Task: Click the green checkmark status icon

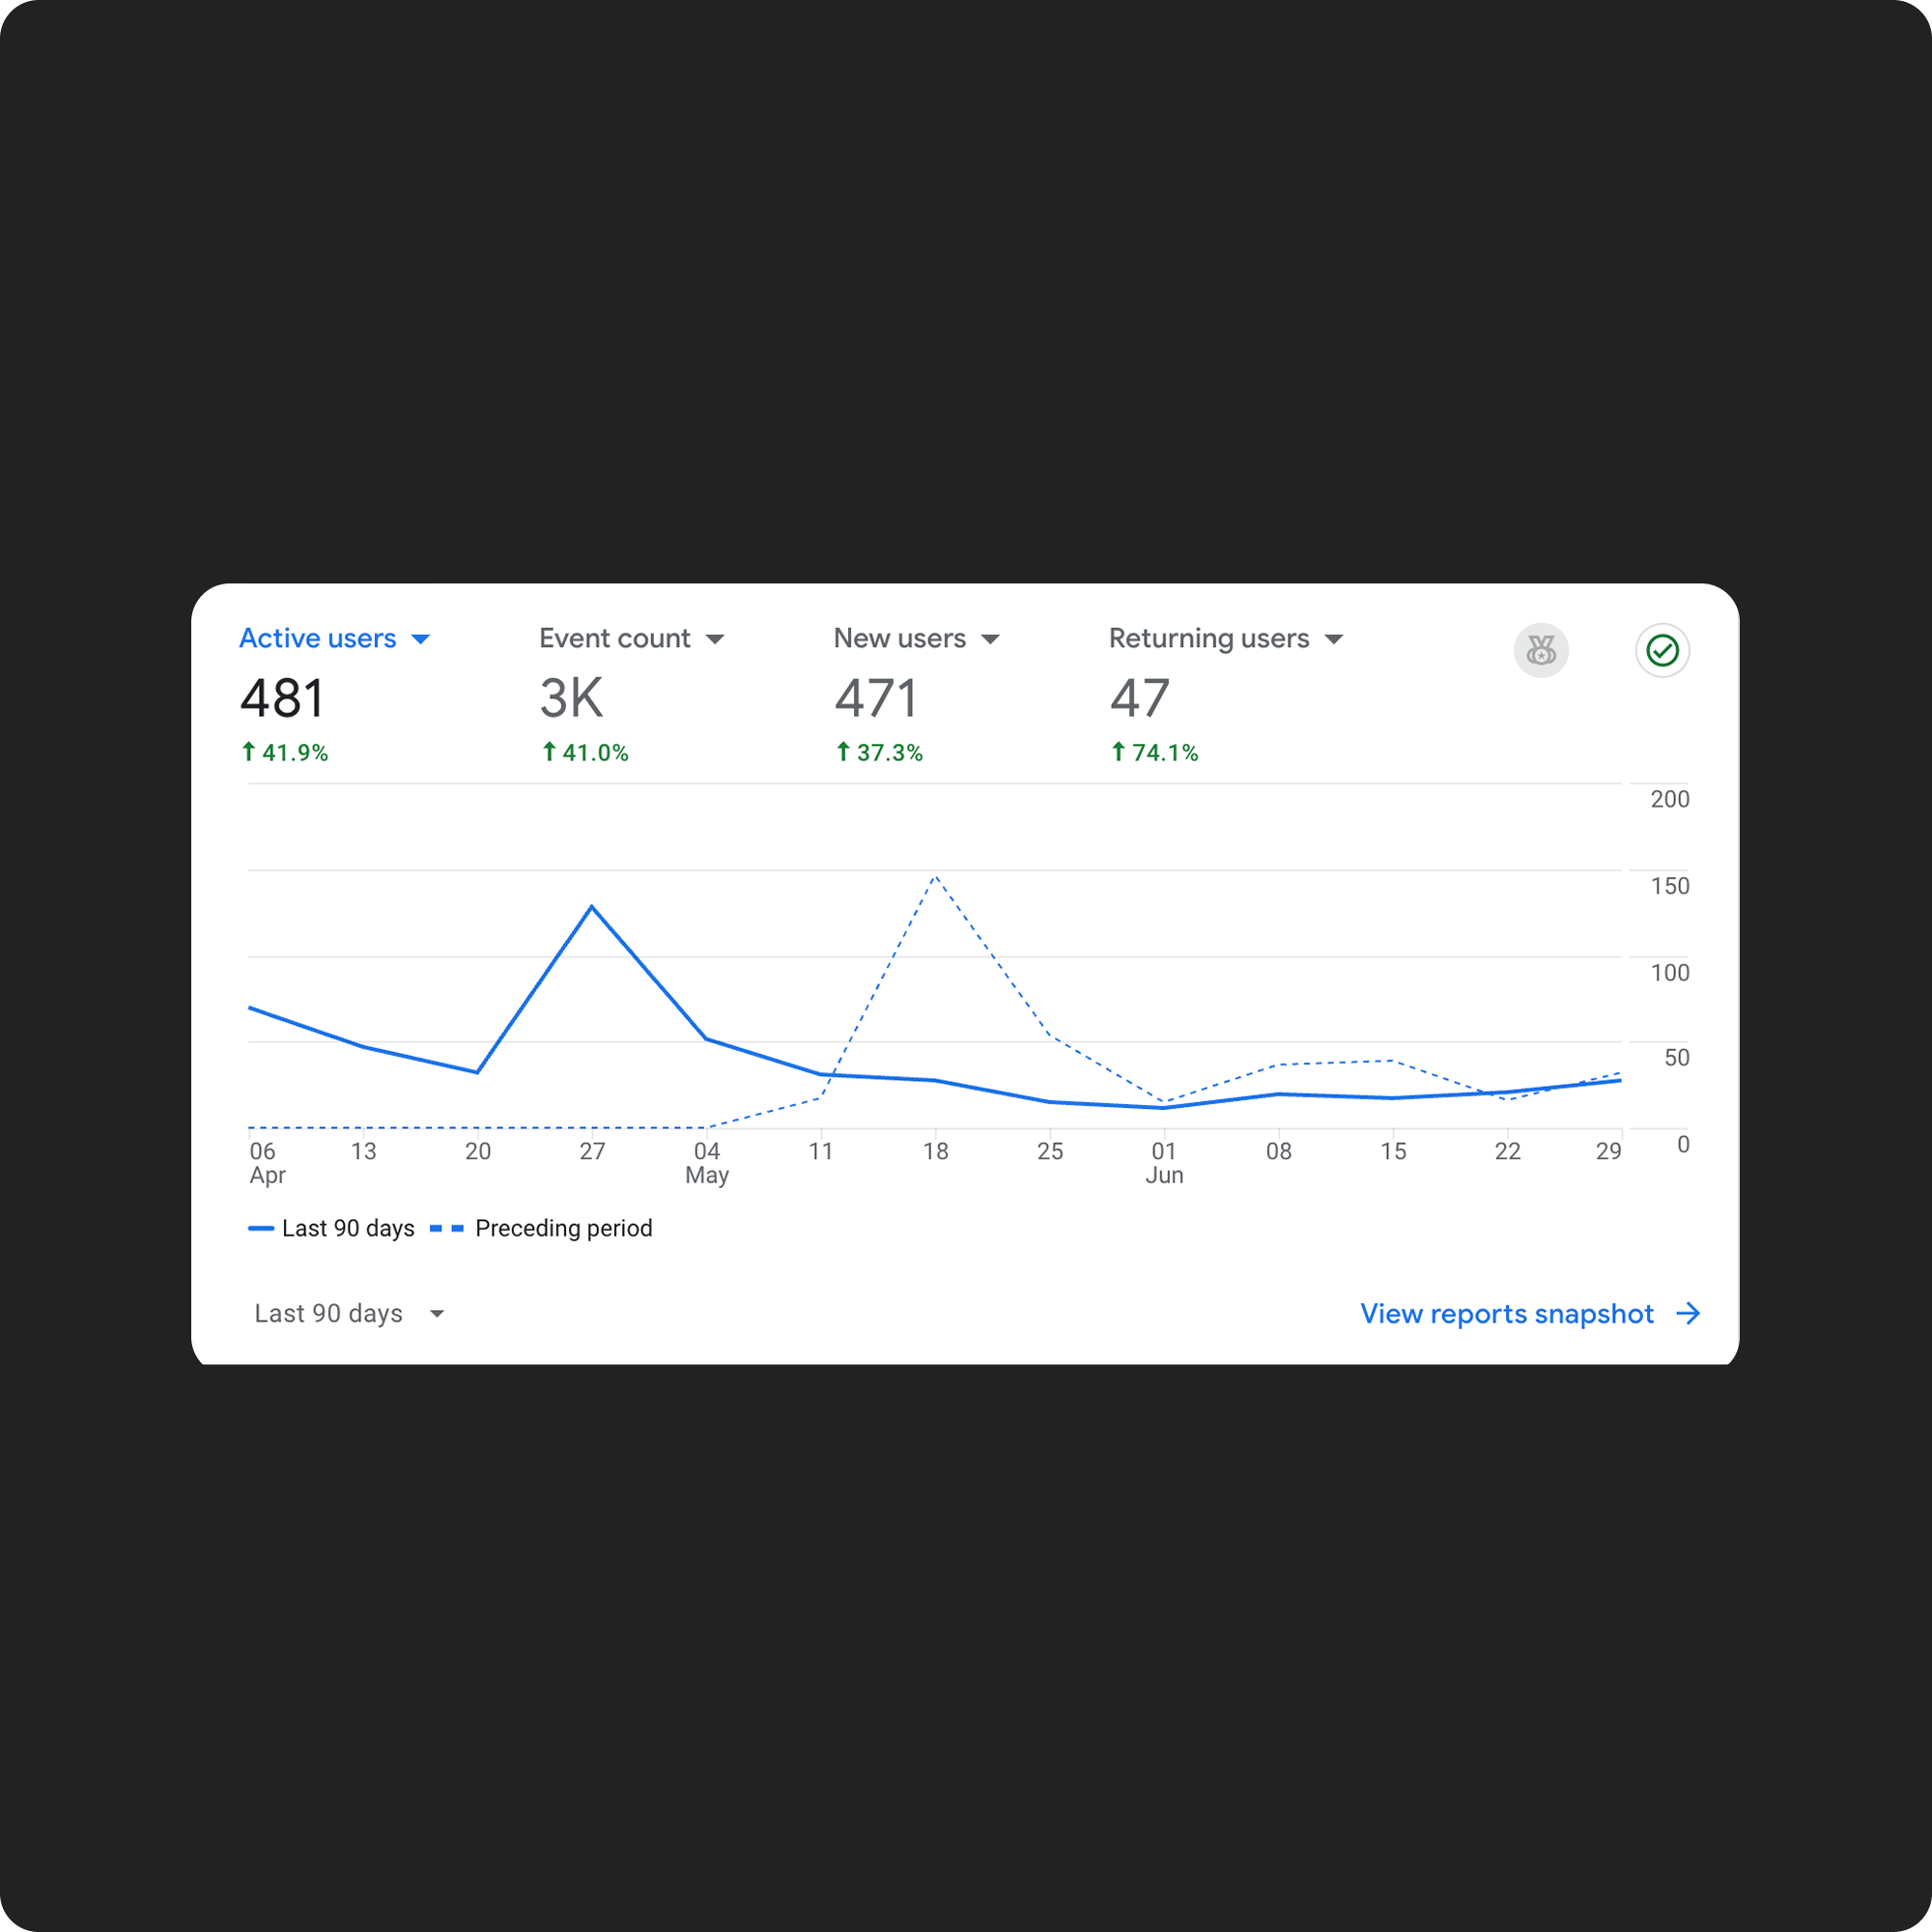Action: (x=1662, y=650)
